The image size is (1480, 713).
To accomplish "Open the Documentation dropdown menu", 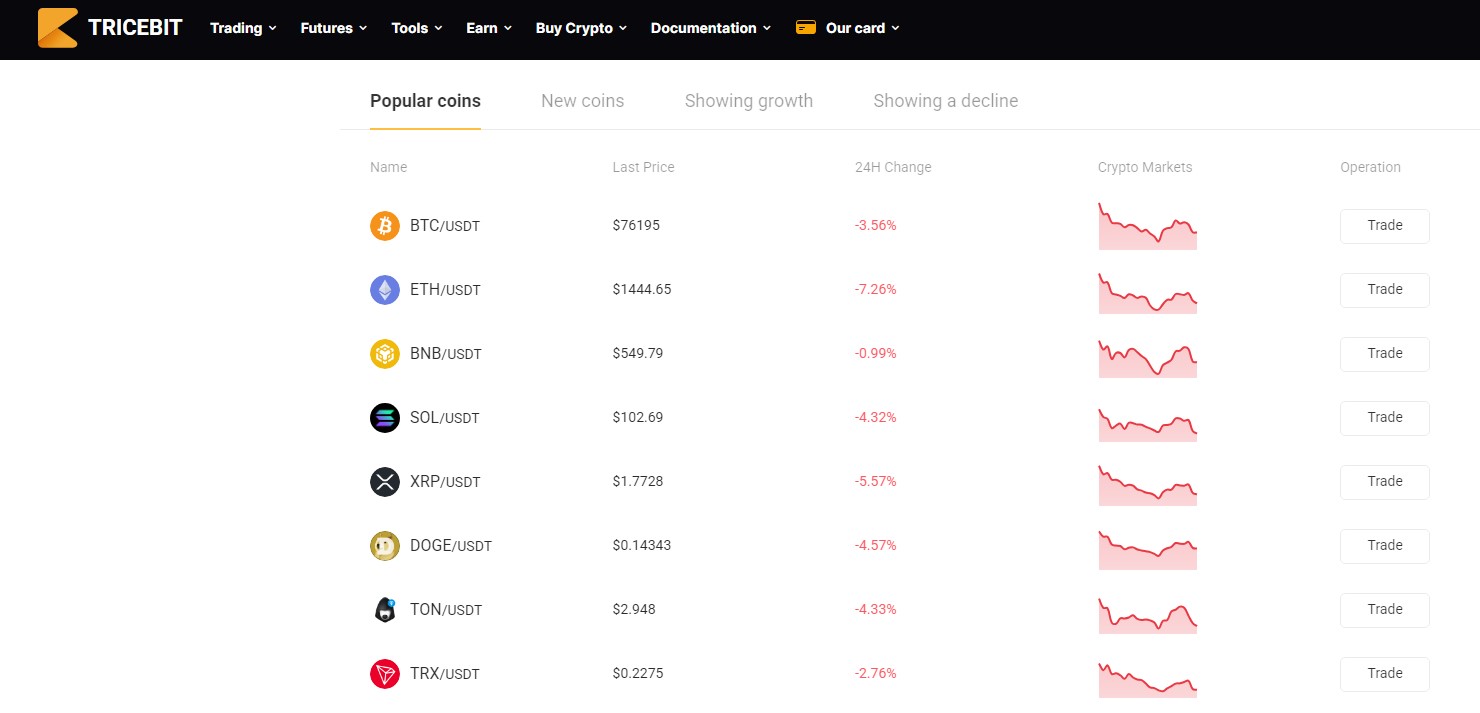I will point(711,28).
